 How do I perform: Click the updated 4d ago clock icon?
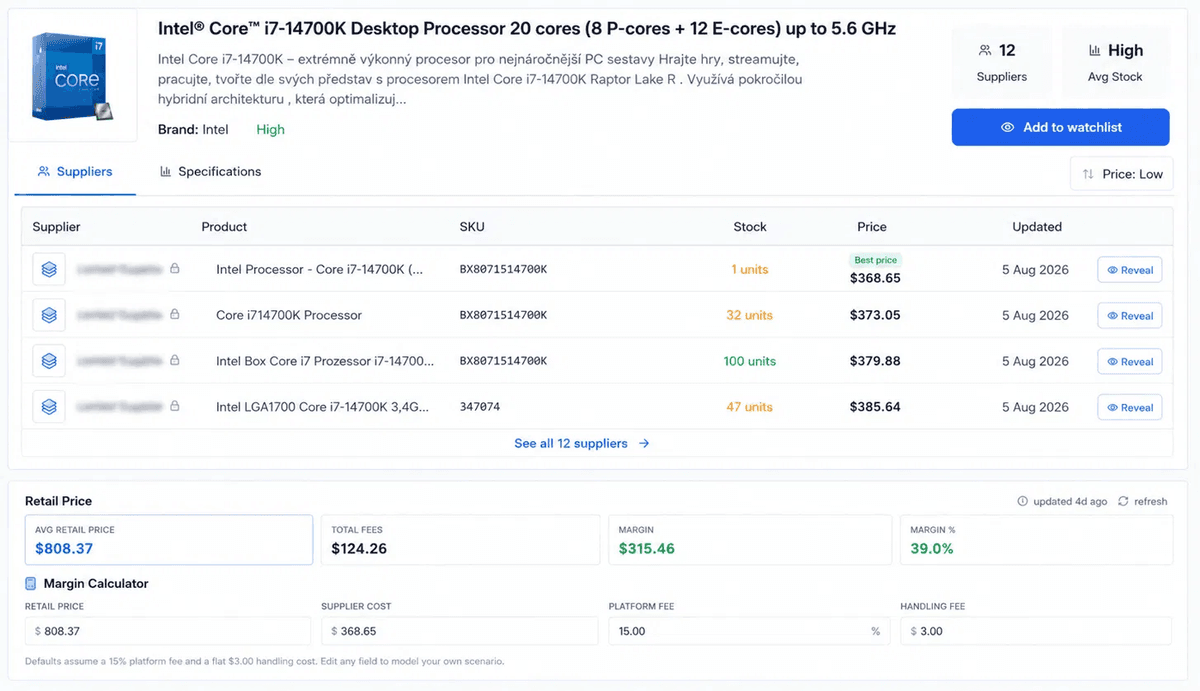pos(1022,501)
